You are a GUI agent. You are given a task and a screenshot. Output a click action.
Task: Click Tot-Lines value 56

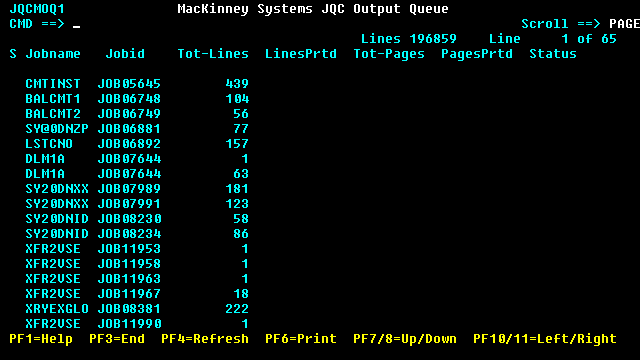pos(241,114)
